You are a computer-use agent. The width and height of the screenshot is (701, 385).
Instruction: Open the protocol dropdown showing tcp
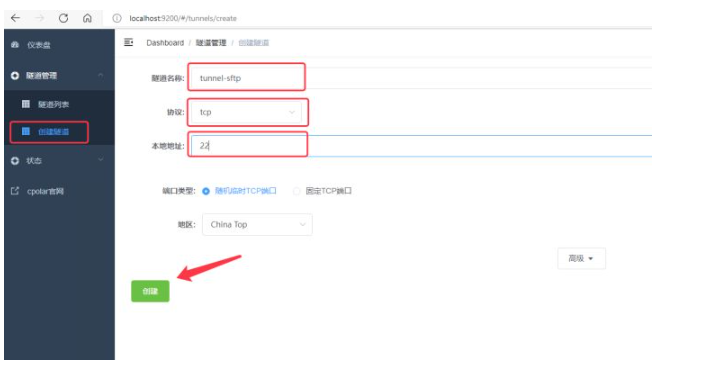pos(246,112)
